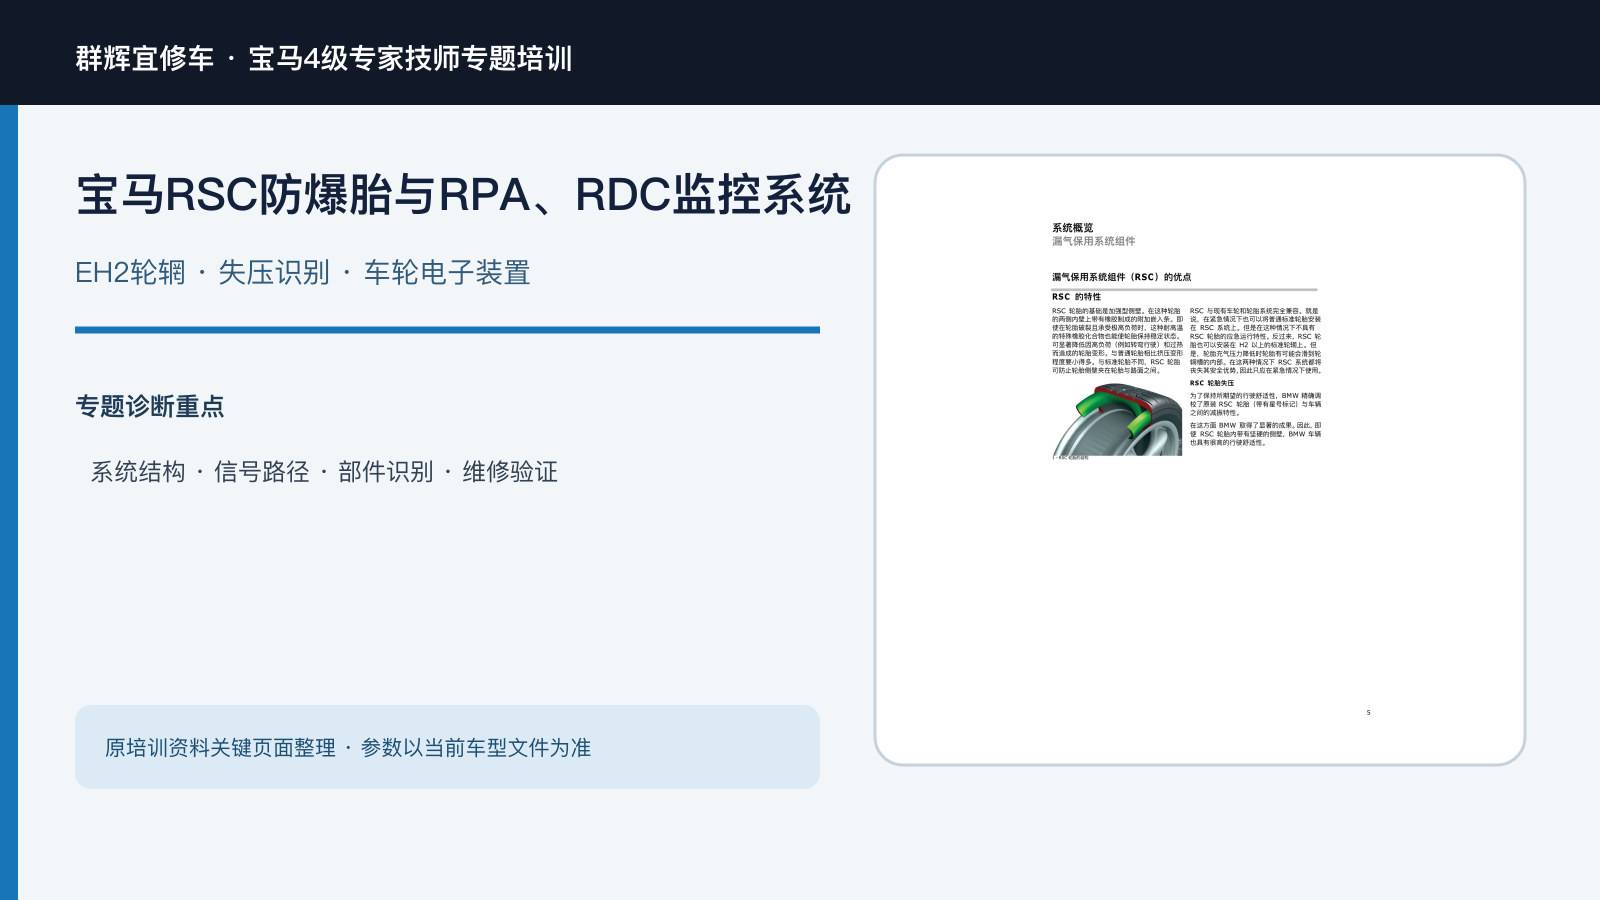This screenshot has width=1600, height=900.
Task: Click the page number 5 on the document
Action: tap(1368, 712)
